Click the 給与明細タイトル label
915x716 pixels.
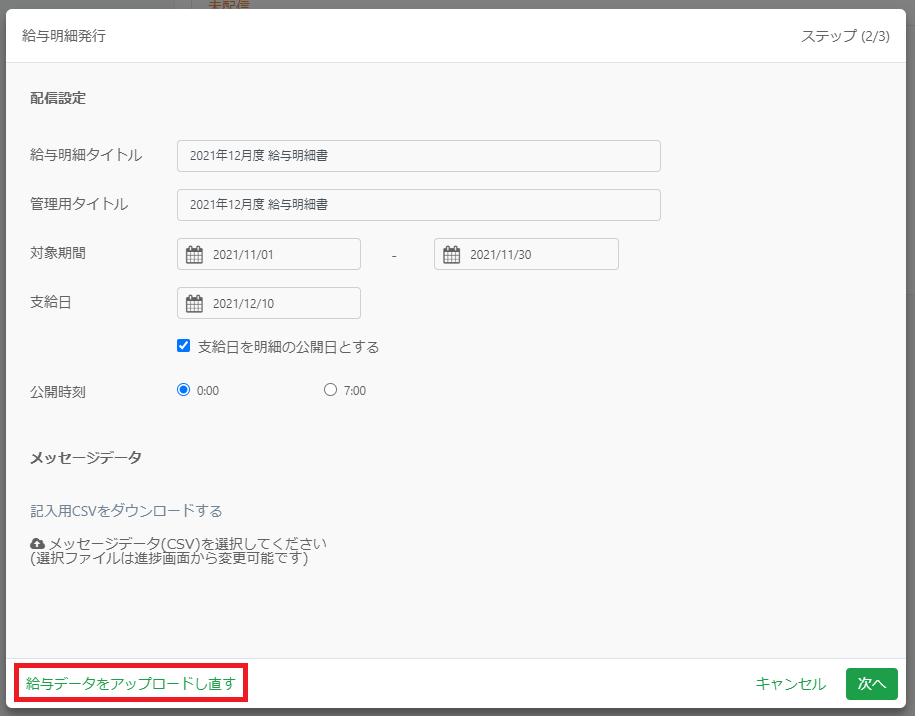86,155
